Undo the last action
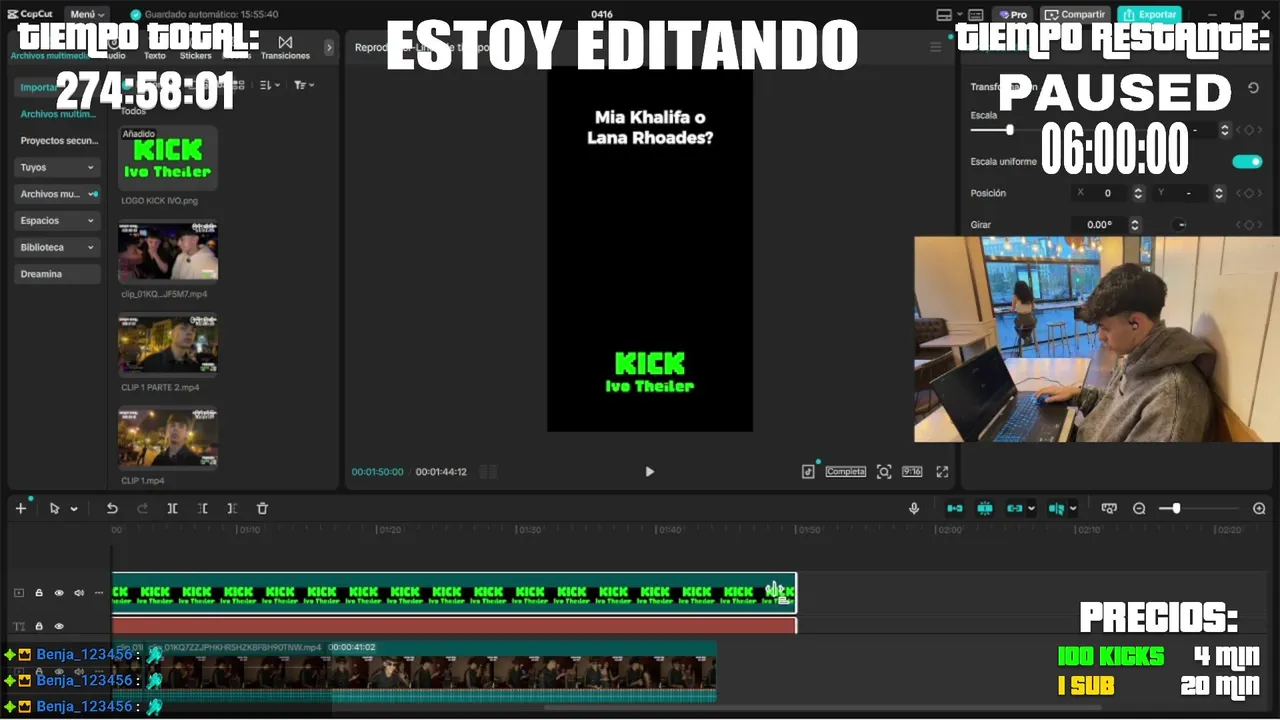This screenshot has height=720, width=1280. tap(112, 508)
